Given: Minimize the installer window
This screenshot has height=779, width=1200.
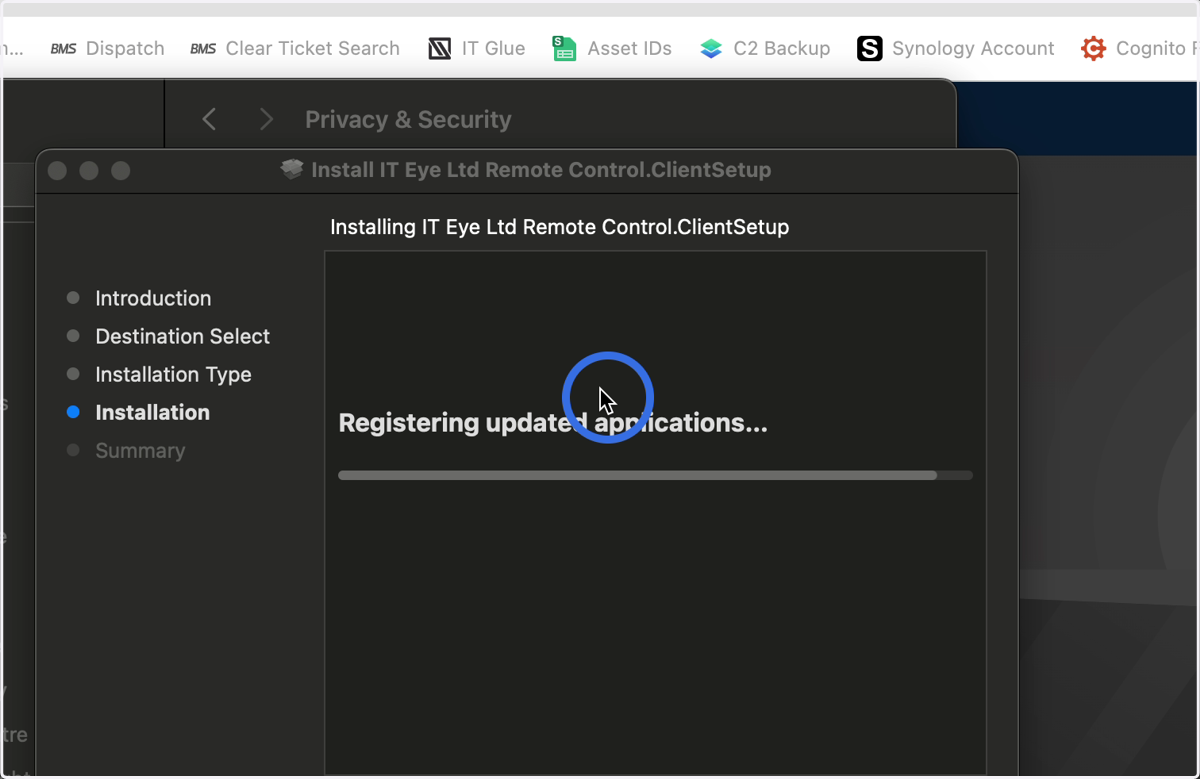Looking at the screenshot, I should pyautogui.click(x=89, y=171).
